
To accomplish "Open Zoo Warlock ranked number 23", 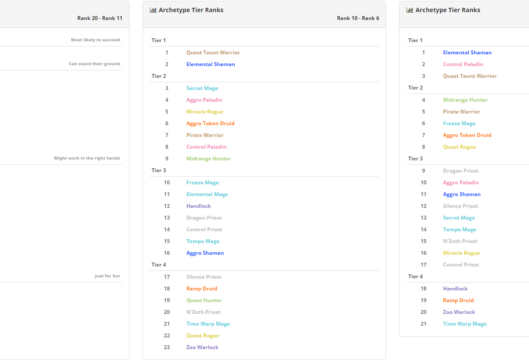I will click(202, 347).
